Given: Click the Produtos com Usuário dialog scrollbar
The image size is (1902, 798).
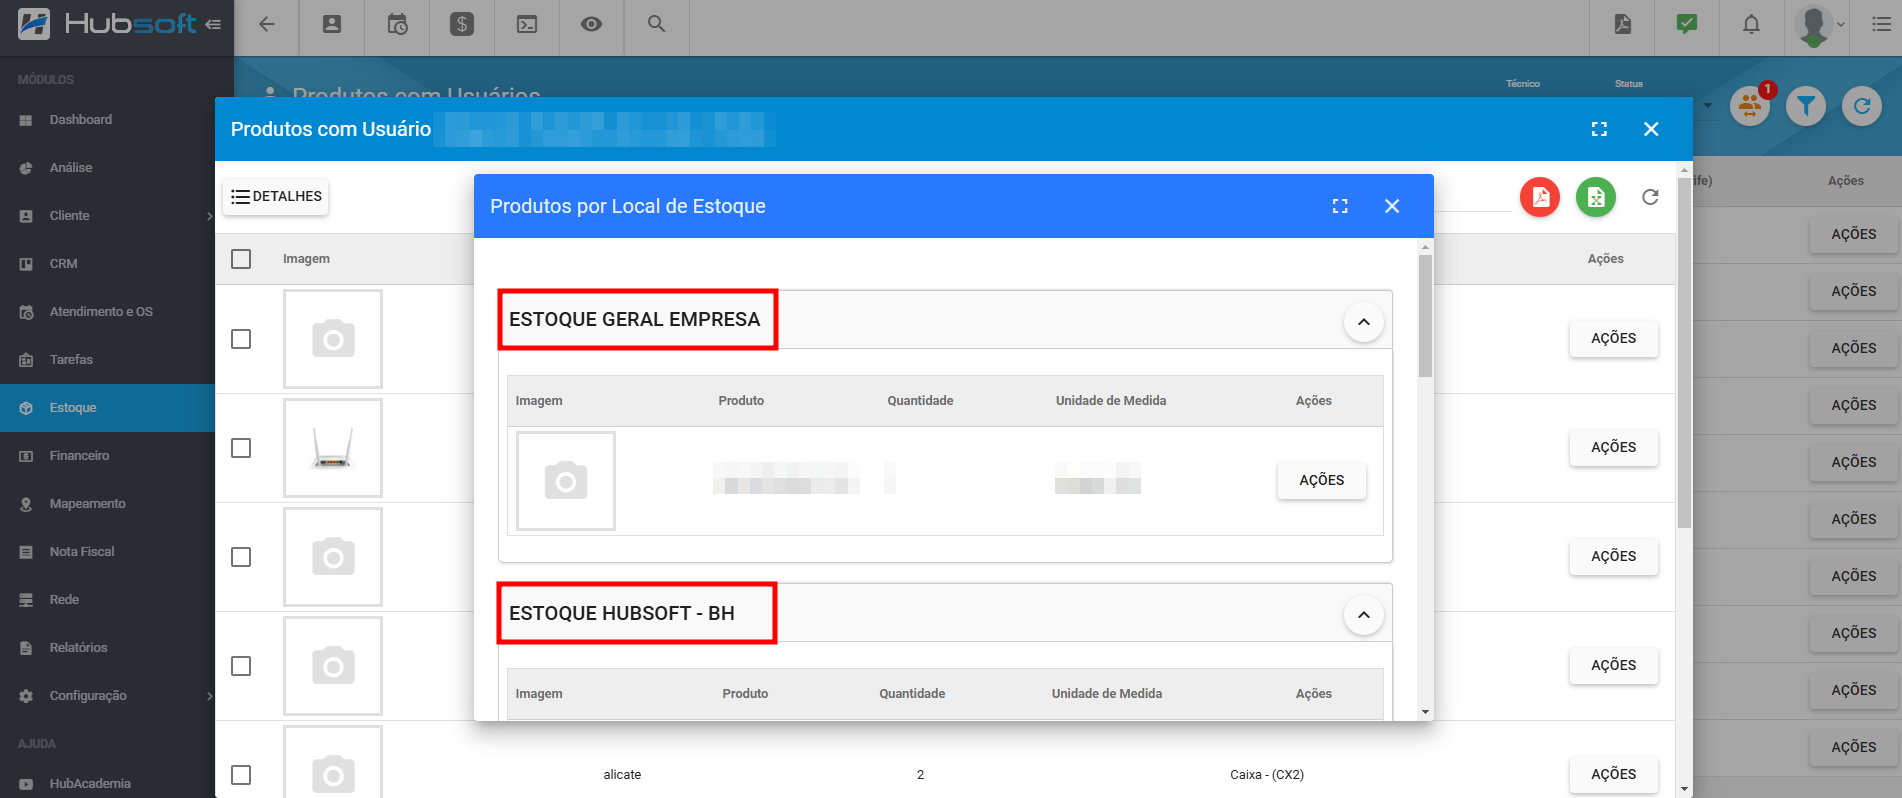Looking at the screenshot, I should 1684,353.
